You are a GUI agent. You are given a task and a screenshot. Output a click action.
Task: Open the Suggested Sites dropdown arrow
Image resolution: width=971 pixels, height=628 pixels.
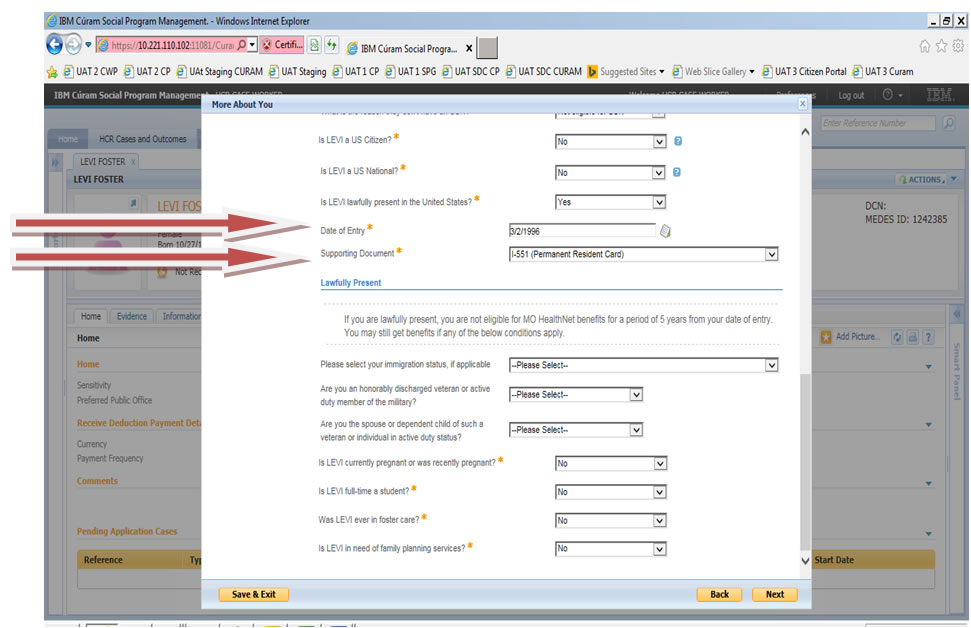coord(661,72)
